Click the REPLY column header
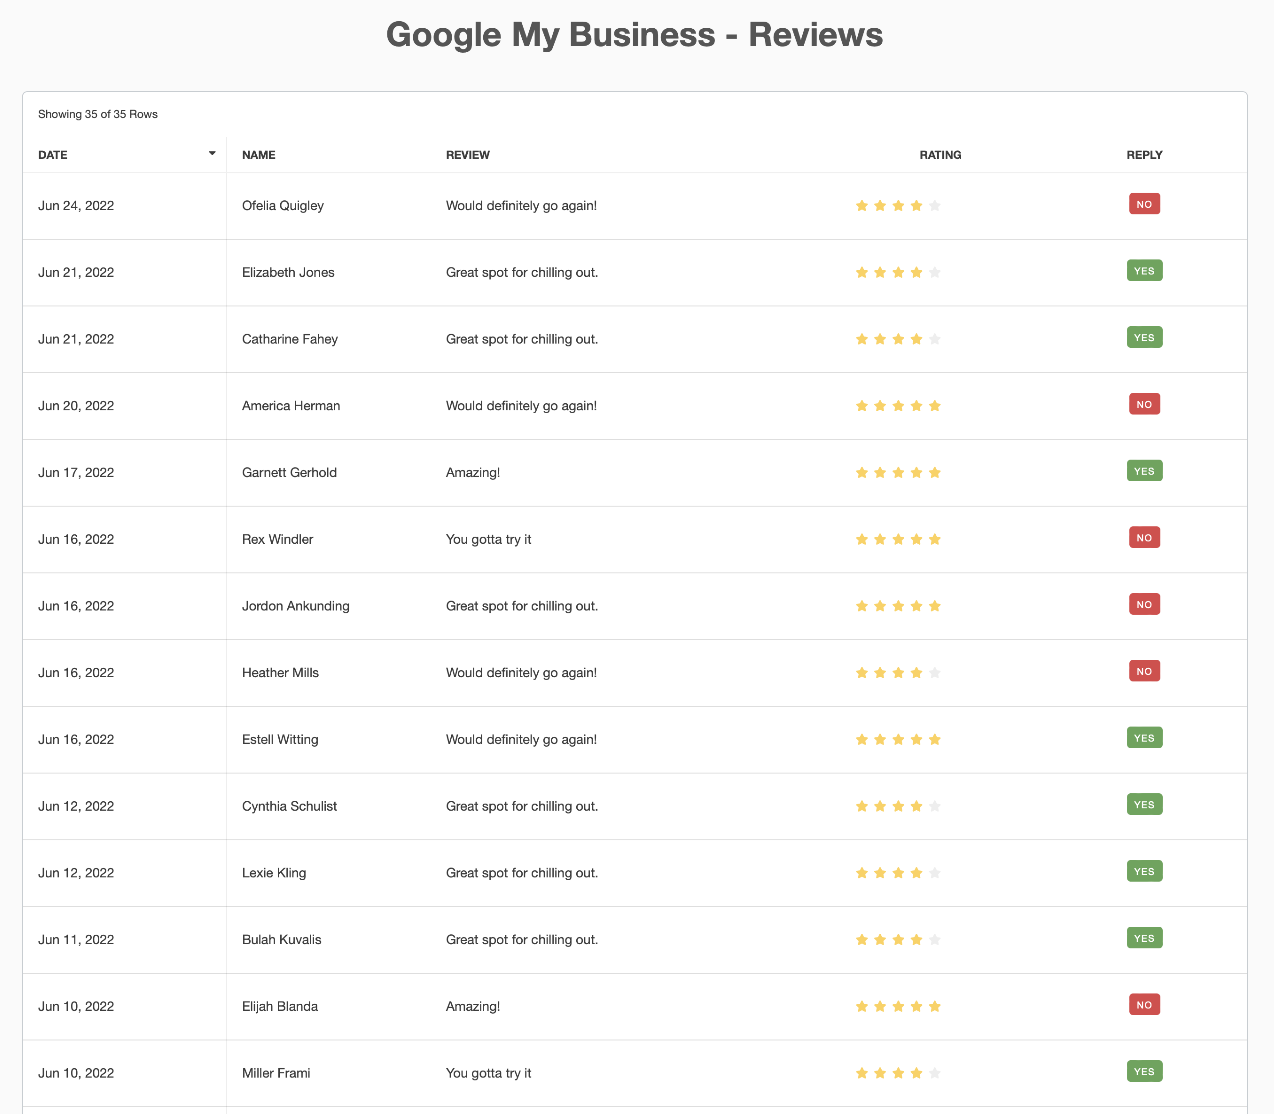1274x1114 pixels. 1144,155
